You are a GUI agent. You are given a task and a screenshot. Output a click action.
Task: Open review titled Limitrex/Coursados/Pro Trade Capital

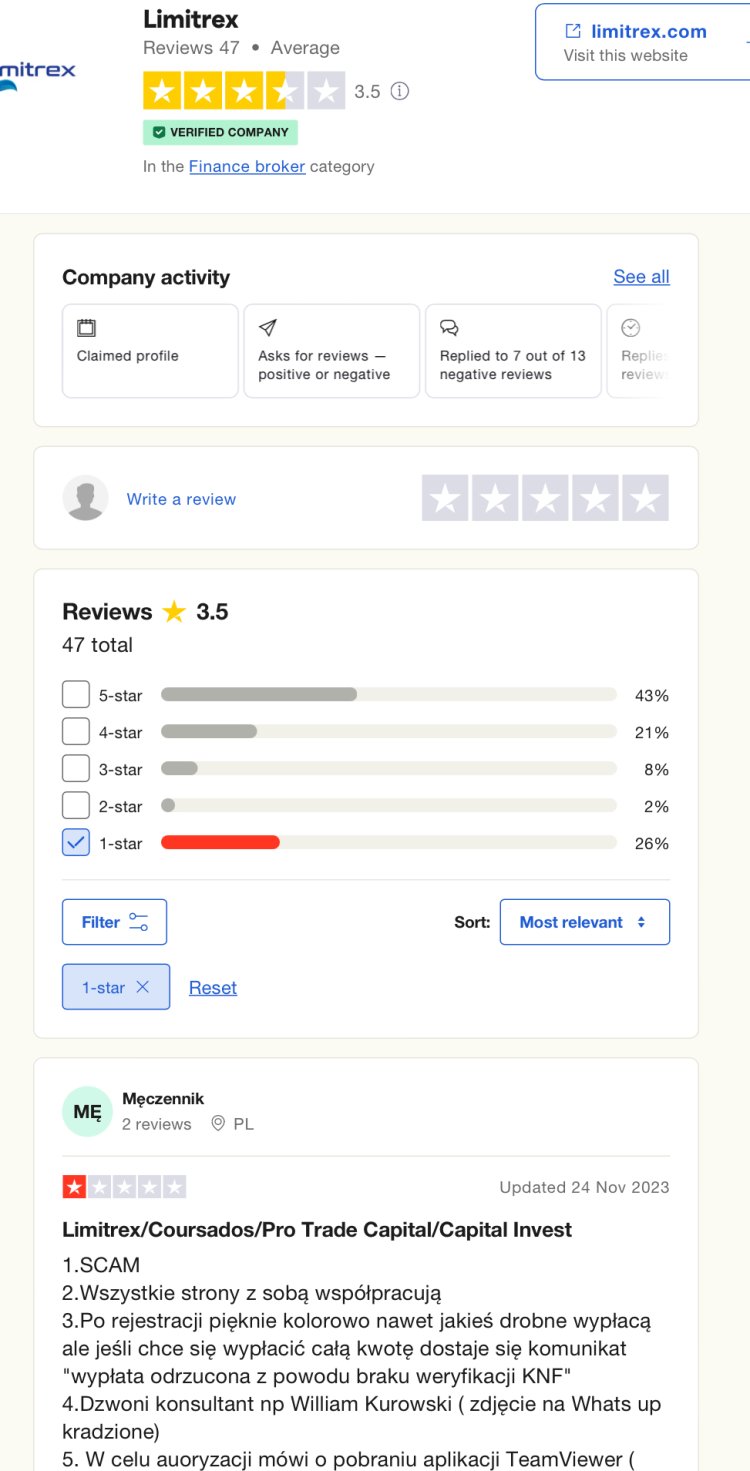pos(317,1230)
